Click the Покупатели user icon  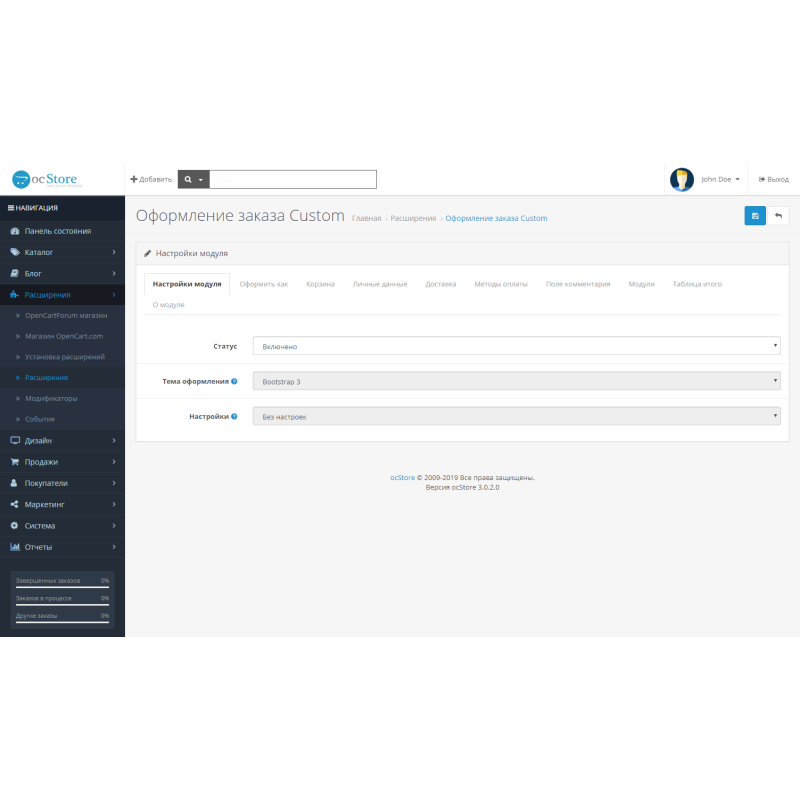(16, 482)
